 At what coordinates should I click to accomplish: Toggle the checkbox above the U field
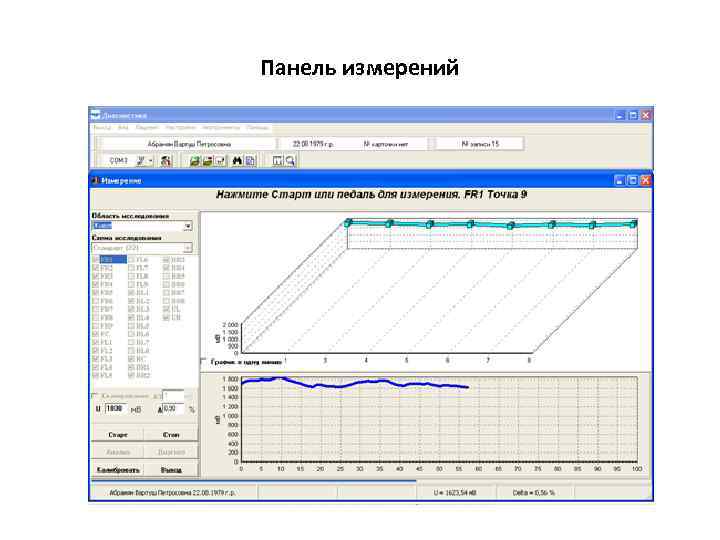click(96, 395)
